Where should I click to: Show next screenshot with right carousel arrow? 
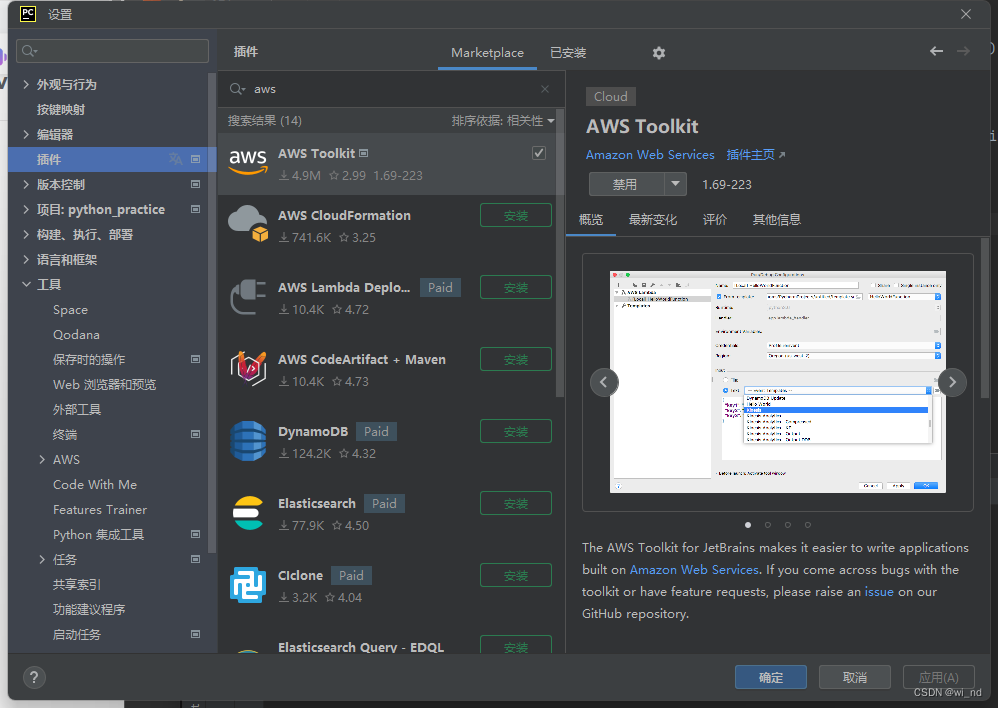[952, 383]
